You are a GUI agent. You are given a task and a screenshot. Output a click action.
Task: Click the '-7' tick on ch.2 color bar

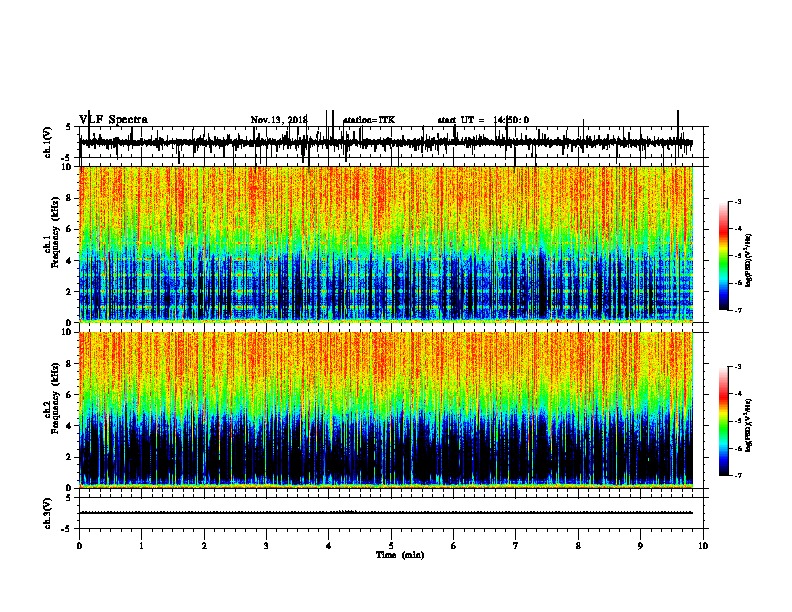738,475
